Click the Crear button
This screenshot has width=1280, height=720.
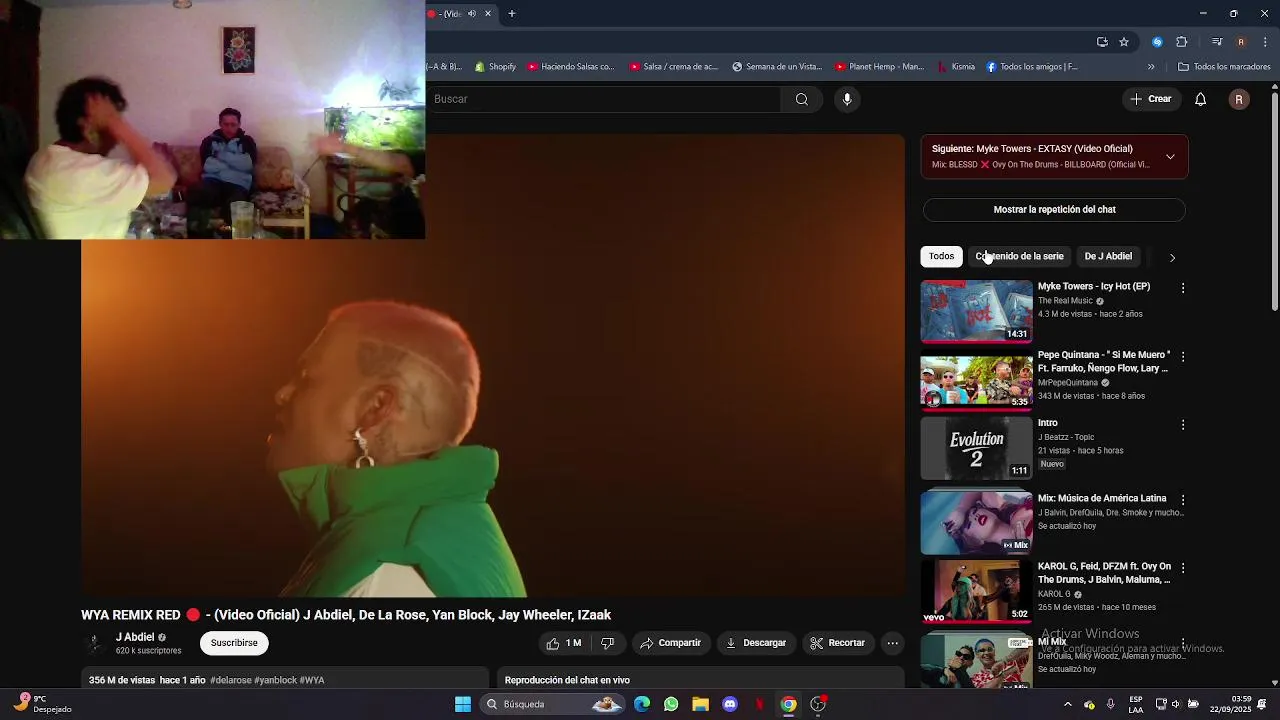1151,99
